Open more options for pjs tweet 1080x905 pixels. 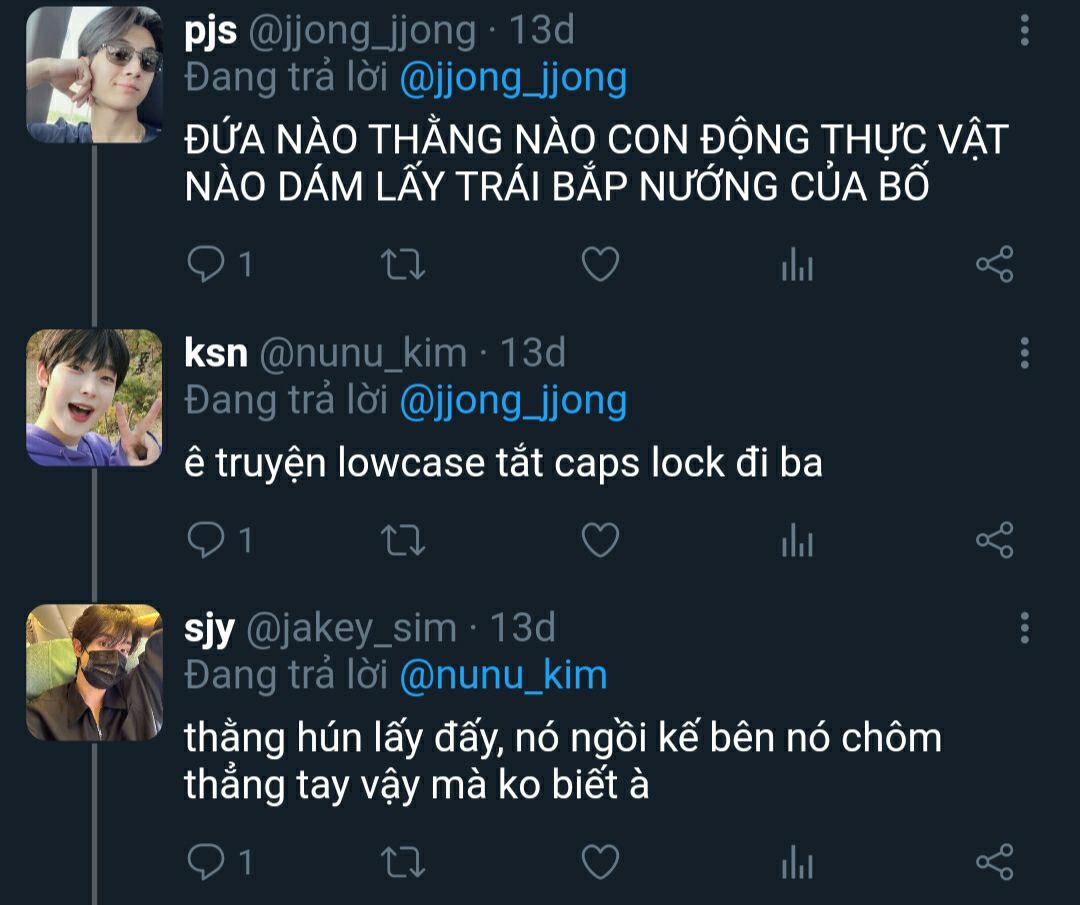[x=1025, y=30]
